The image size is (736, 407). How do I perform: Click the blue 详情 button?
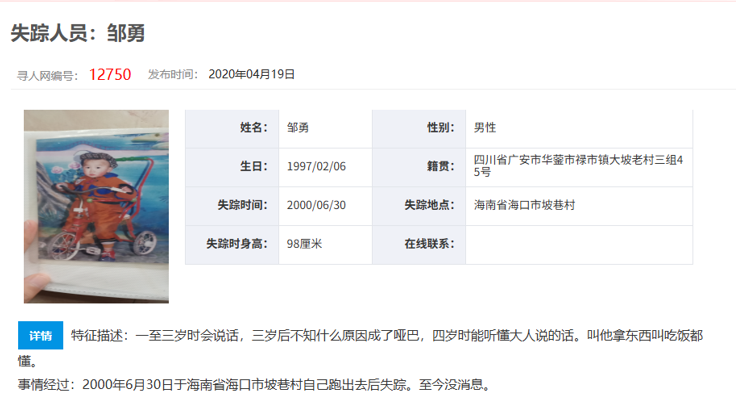pos(40,335)
